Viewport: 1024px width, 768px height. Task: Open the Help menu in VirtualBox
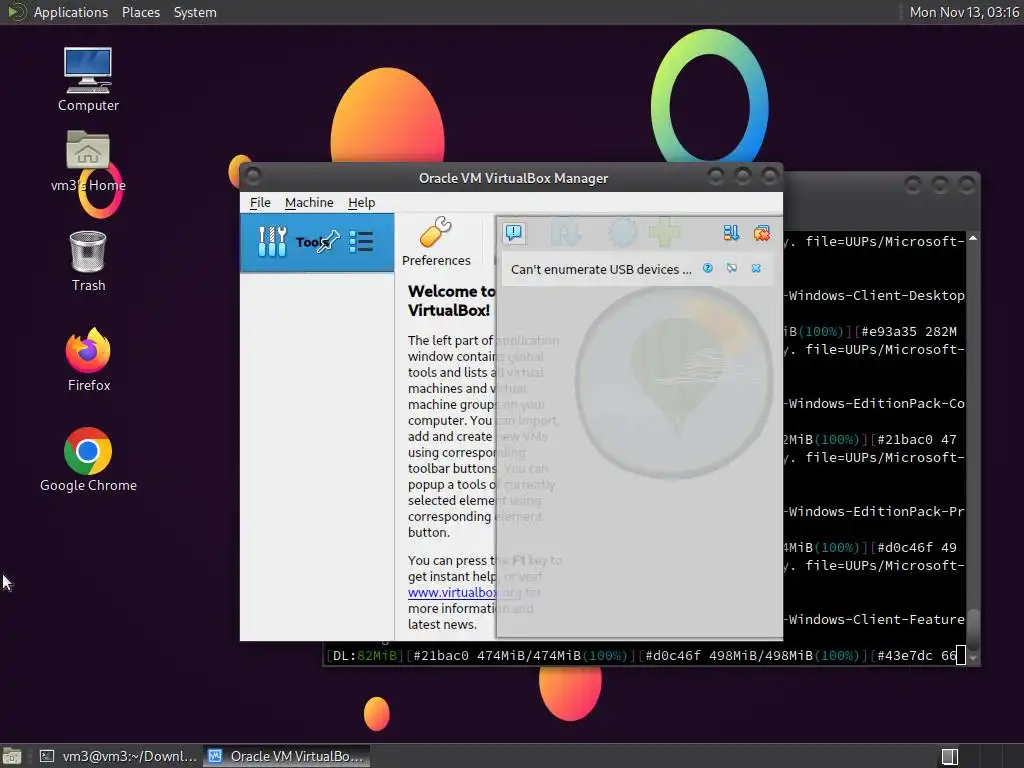coord(361,202)
